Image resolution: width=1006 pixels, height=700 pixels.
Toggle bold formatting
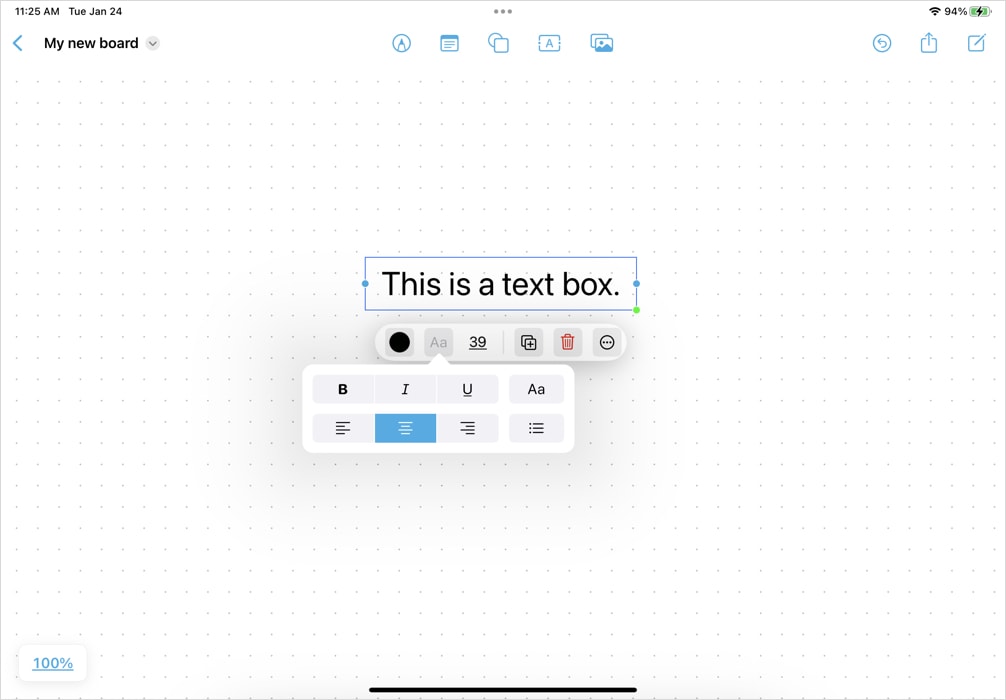[343, 388]
